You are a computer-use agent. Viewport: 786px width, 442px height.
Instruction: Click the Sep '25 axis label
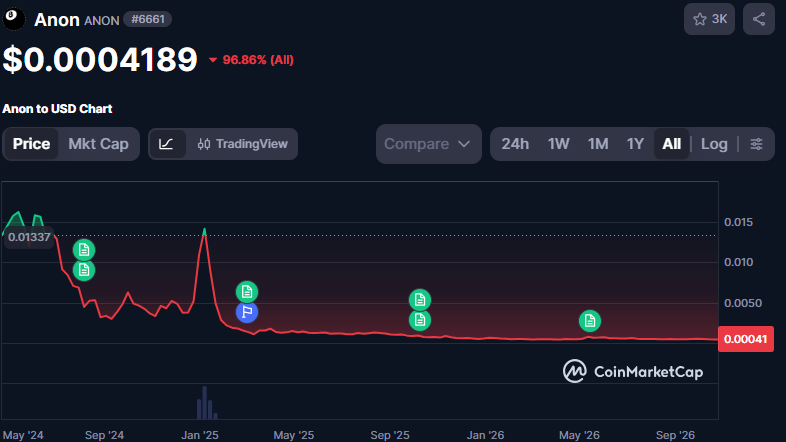point(389,435)
